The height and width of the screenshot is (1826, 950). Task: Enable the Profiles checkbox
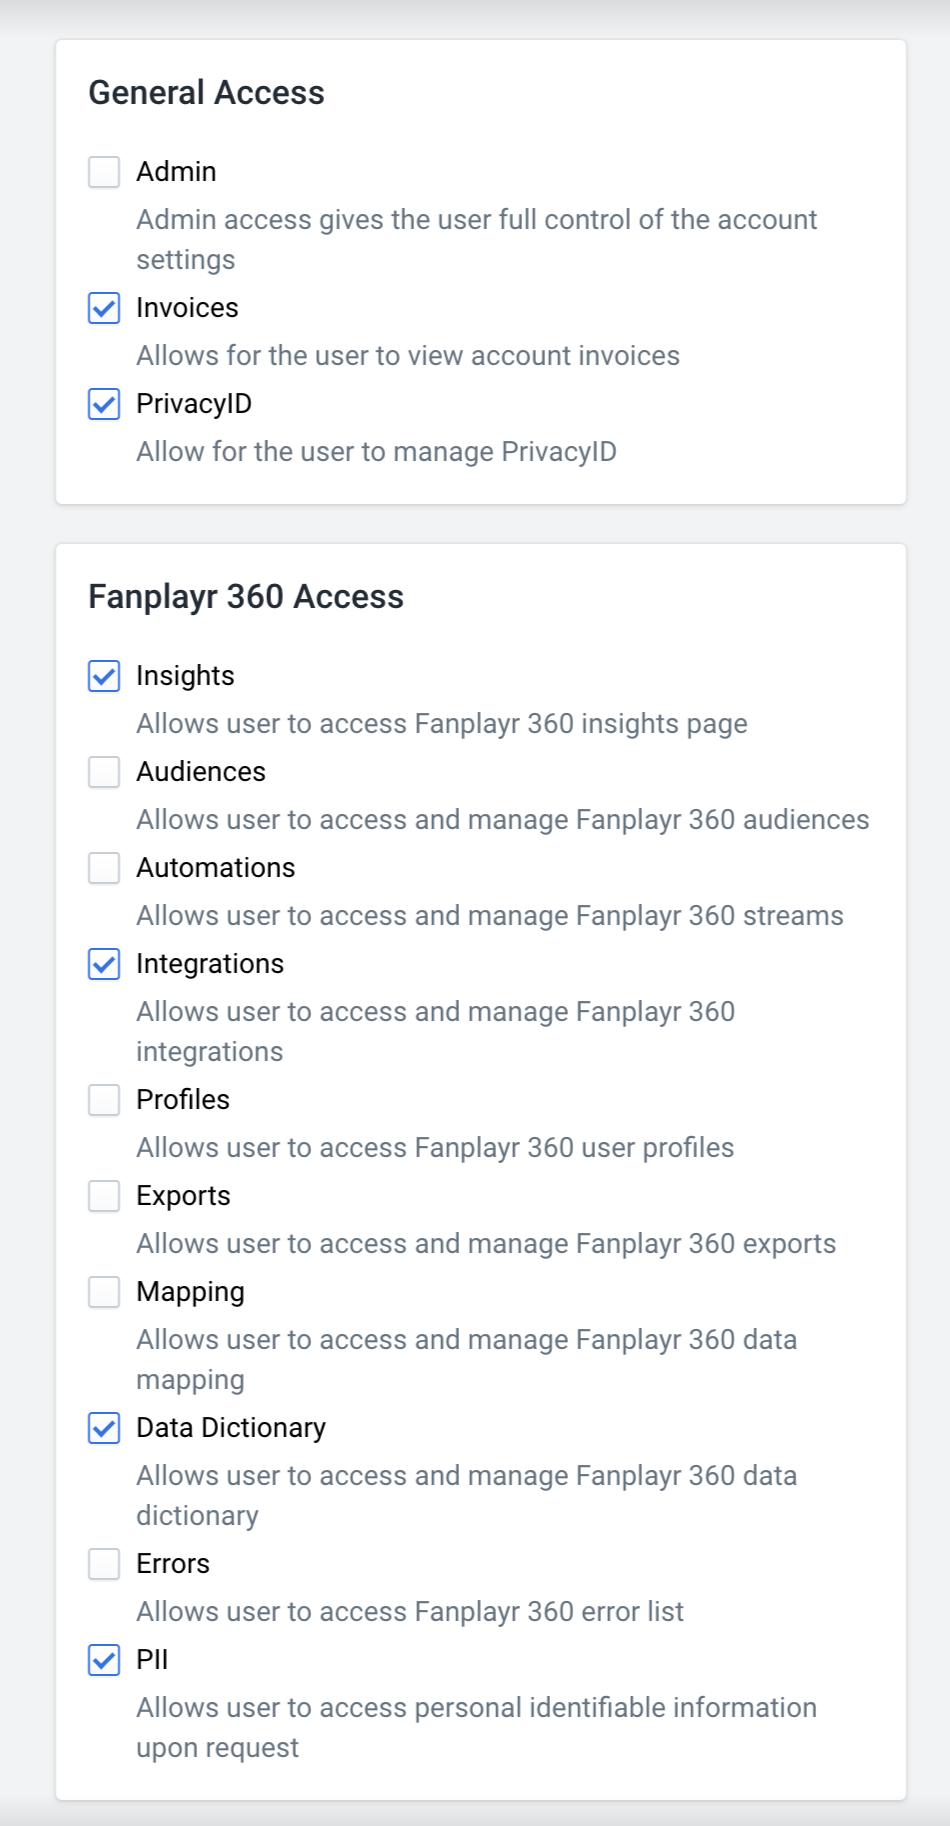coord(104,1100)
